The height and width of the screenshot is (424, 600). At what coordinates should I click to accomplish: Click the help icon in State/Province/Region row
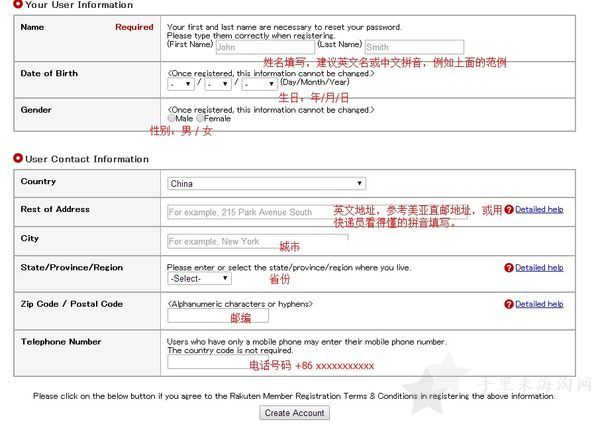click(509, 268)
